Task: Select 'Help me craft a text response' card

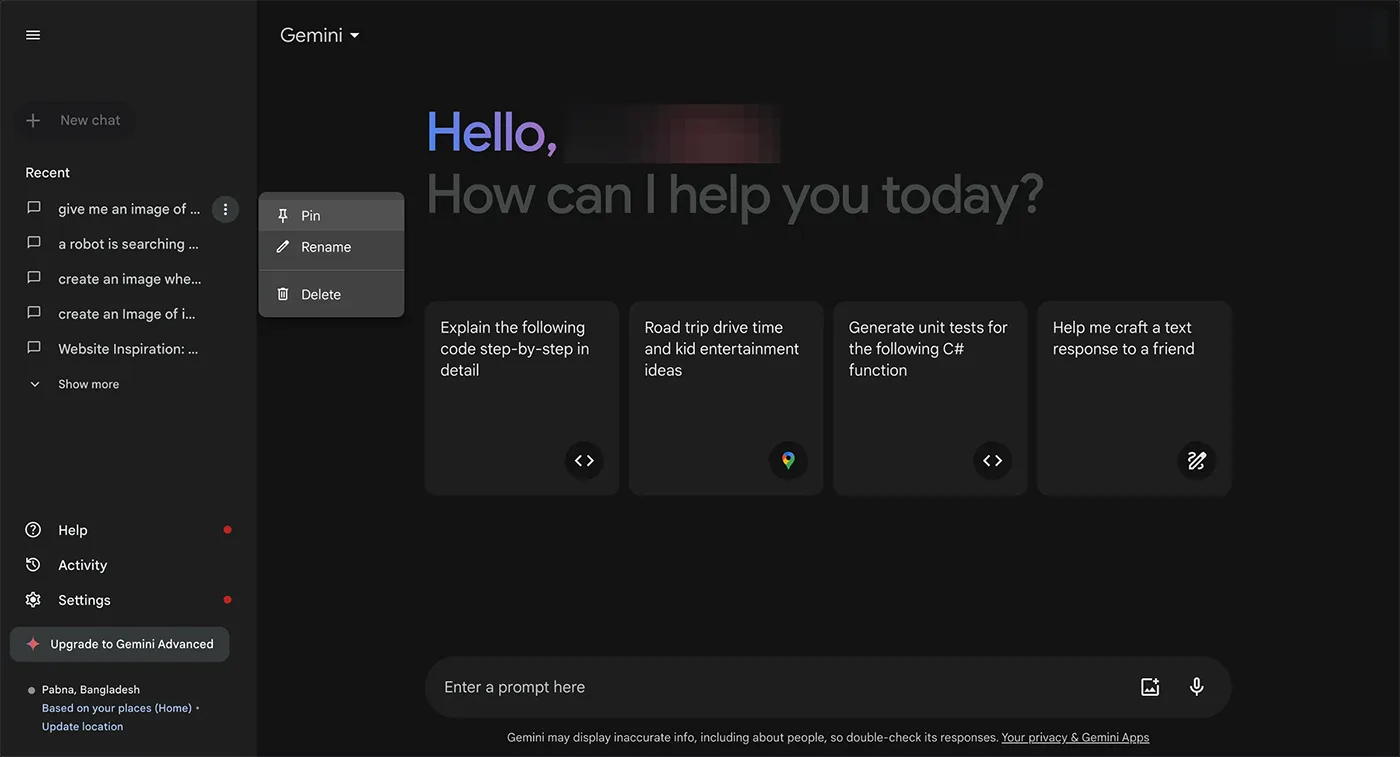Action: pyautogui.click(x=1134, y=398)
